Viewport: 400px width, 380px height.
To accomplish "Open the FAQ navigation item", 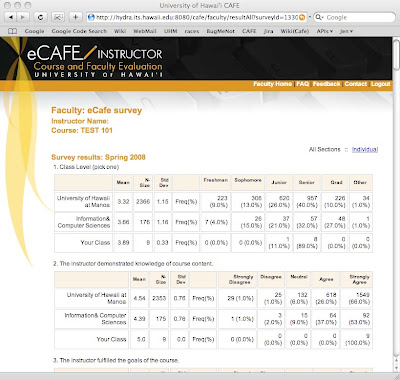I will pos(303,84).
